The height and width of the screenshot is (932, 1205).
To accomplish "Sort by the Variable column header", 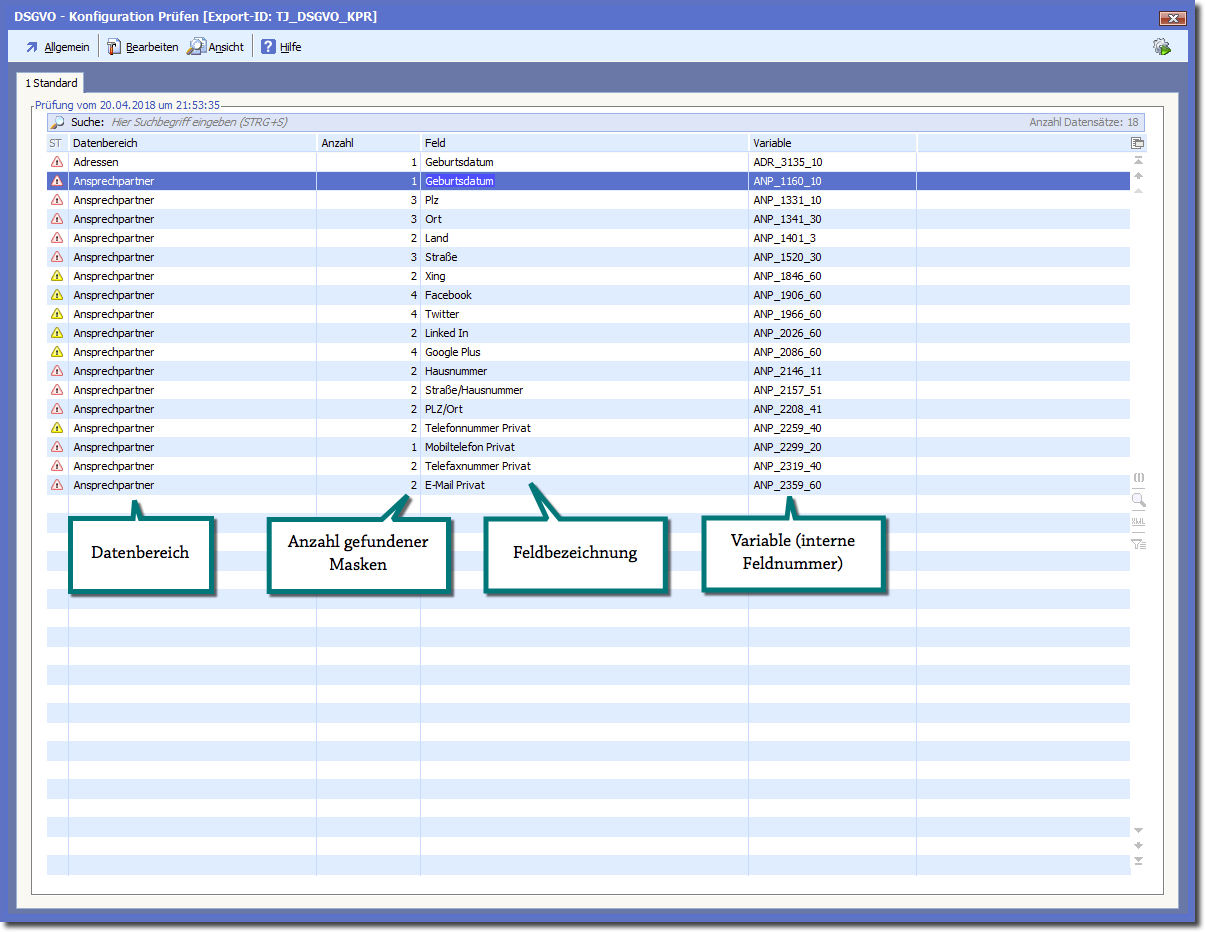I will [x=830, y=143].
